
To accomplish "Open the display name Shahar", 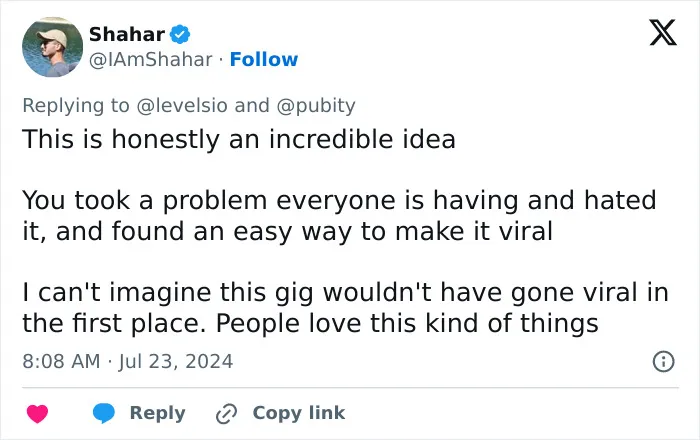I will pos(127,34).
